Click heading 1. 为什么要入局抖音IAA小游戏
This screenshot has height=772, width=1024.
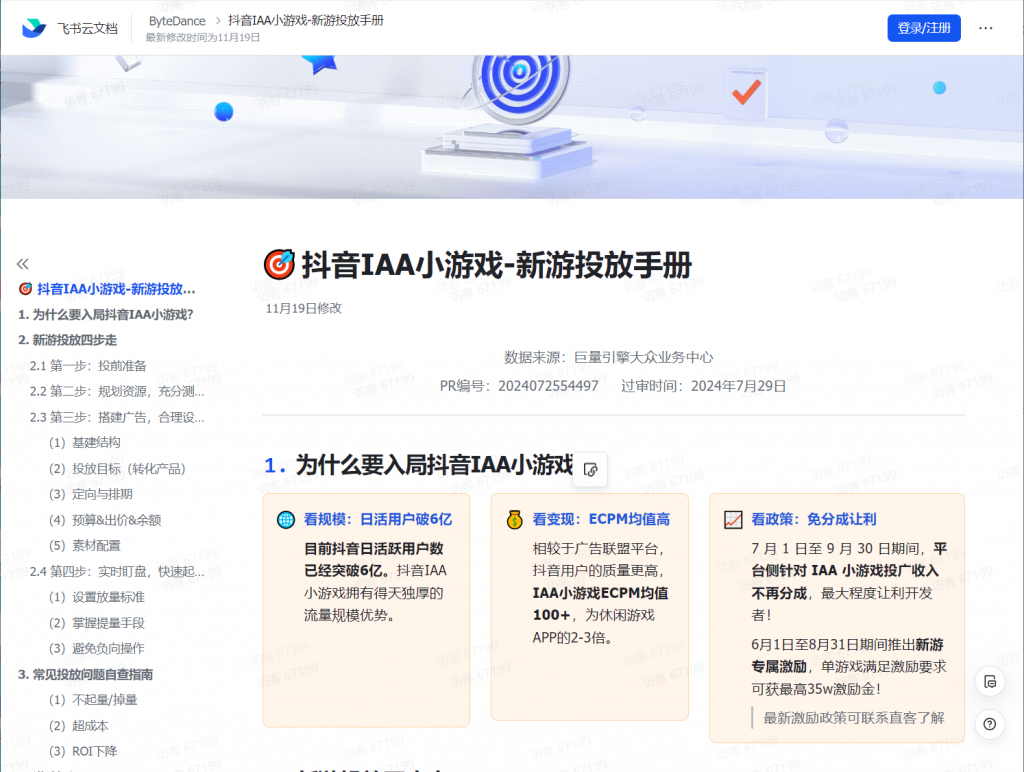[418, 465]
